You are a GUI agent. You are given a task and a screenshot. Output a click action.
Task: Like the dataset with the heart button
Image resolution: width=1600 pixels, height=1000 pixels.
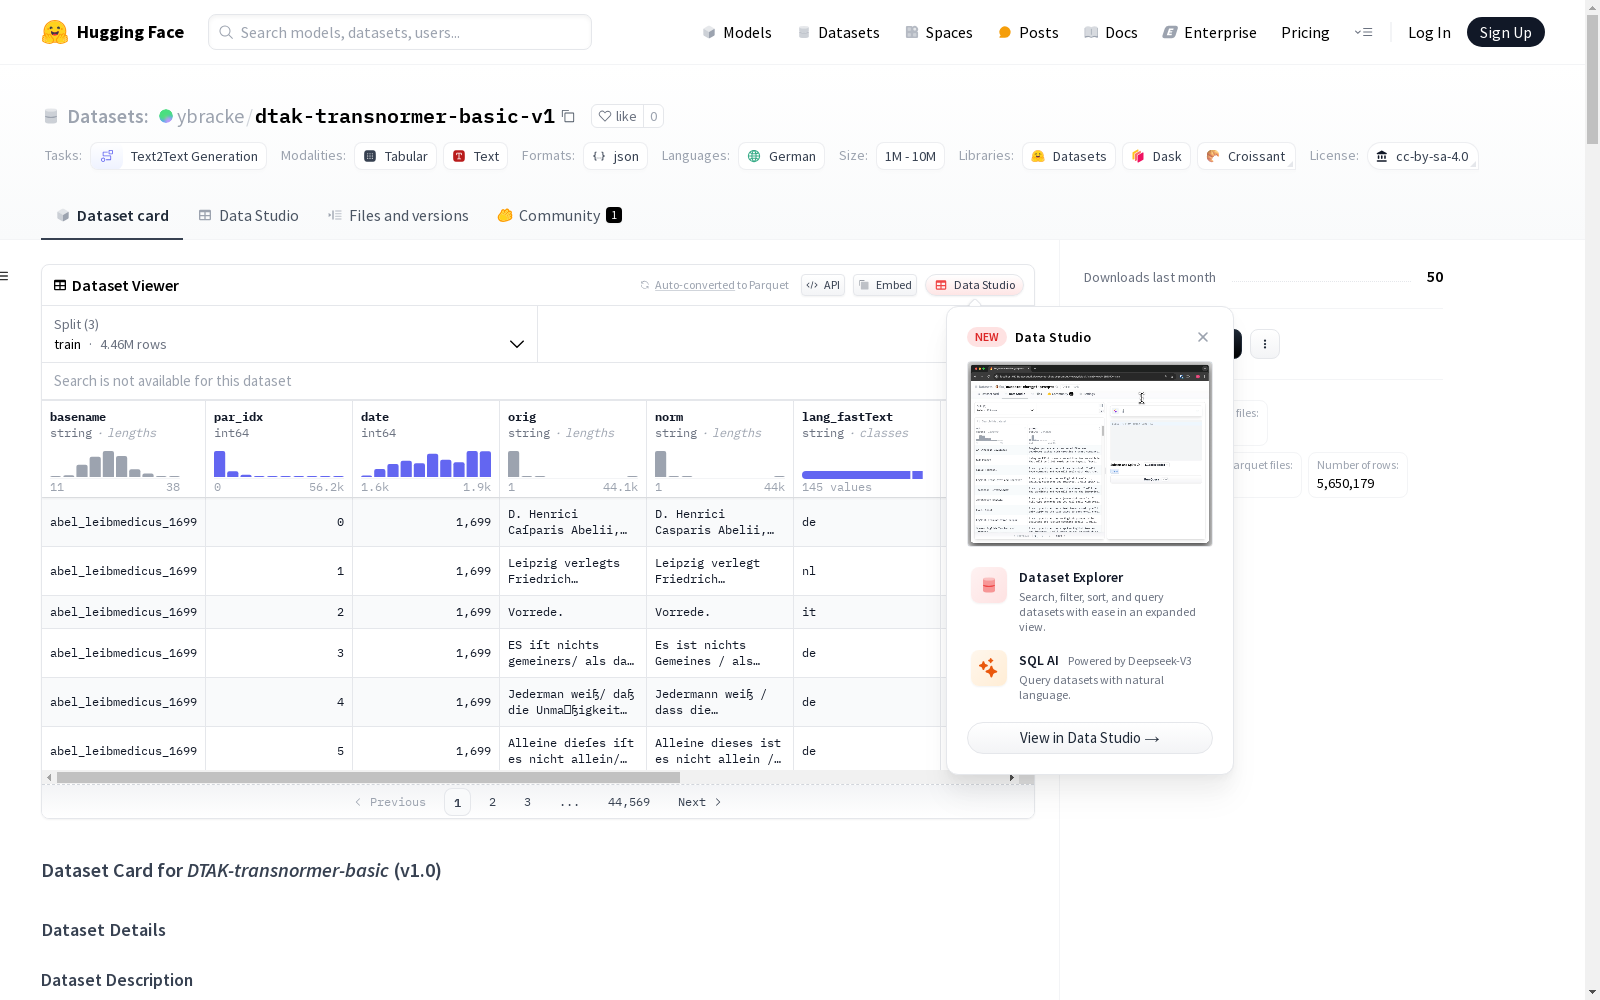(617, 116)
